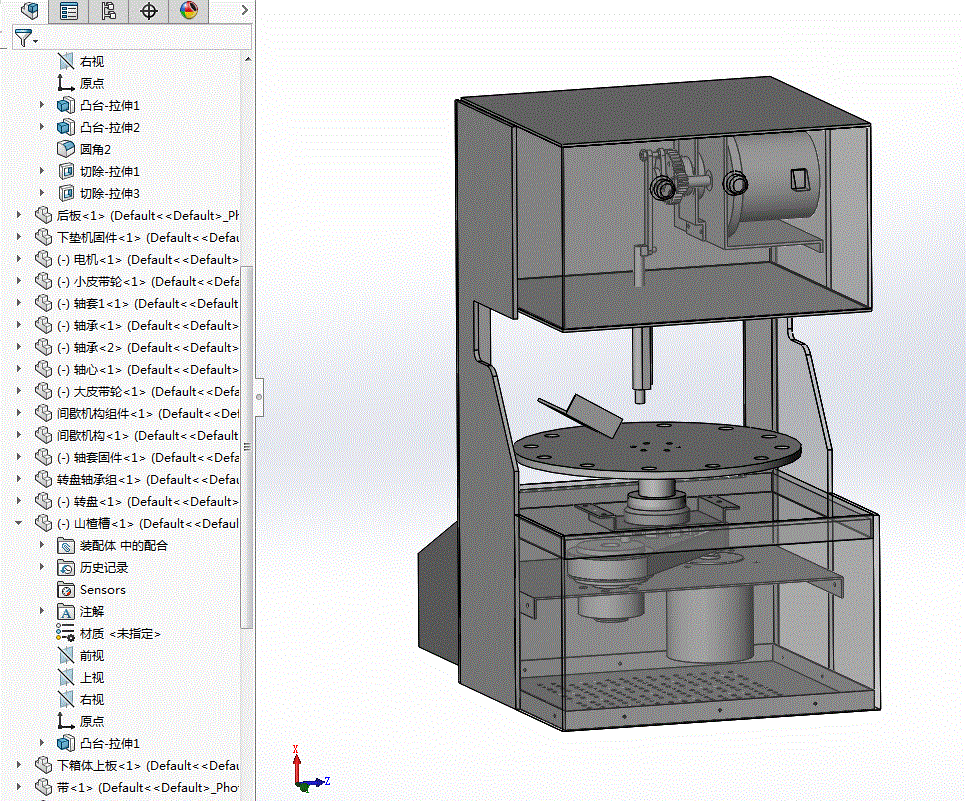966x801 pixels.
Task: Select the (-) 轴套固件<1> part icon
Action: (x=43, y=457)
